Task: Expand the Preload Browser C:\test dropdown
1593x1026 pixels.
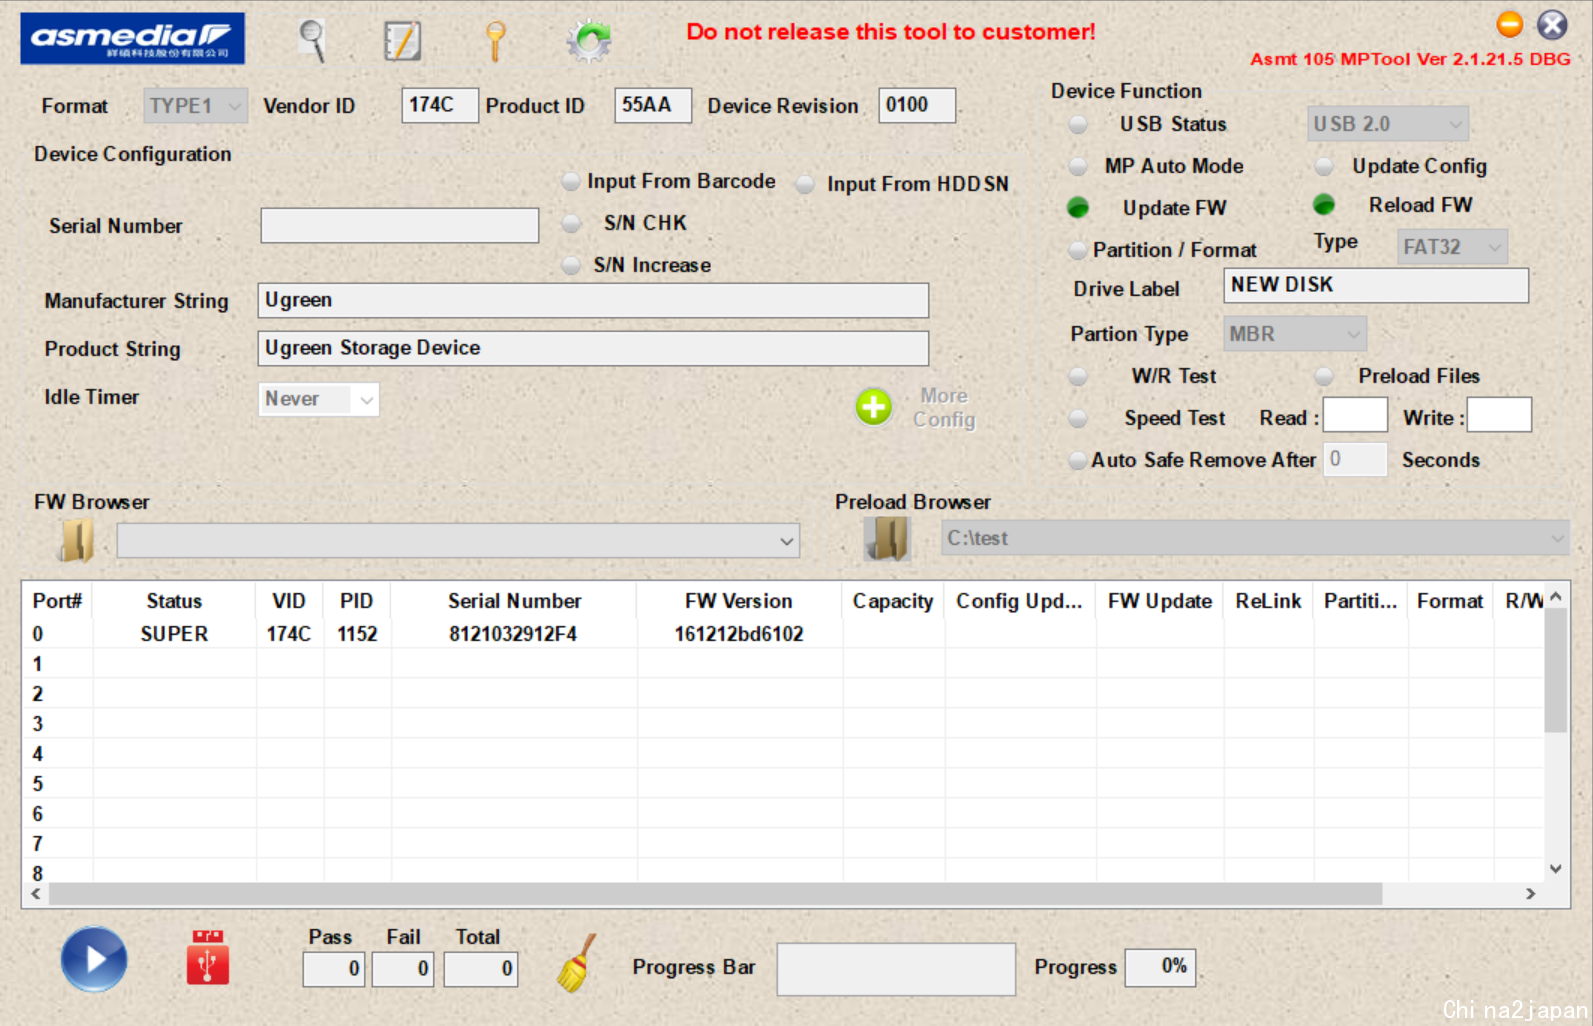Action: (x=1556, y=538)
